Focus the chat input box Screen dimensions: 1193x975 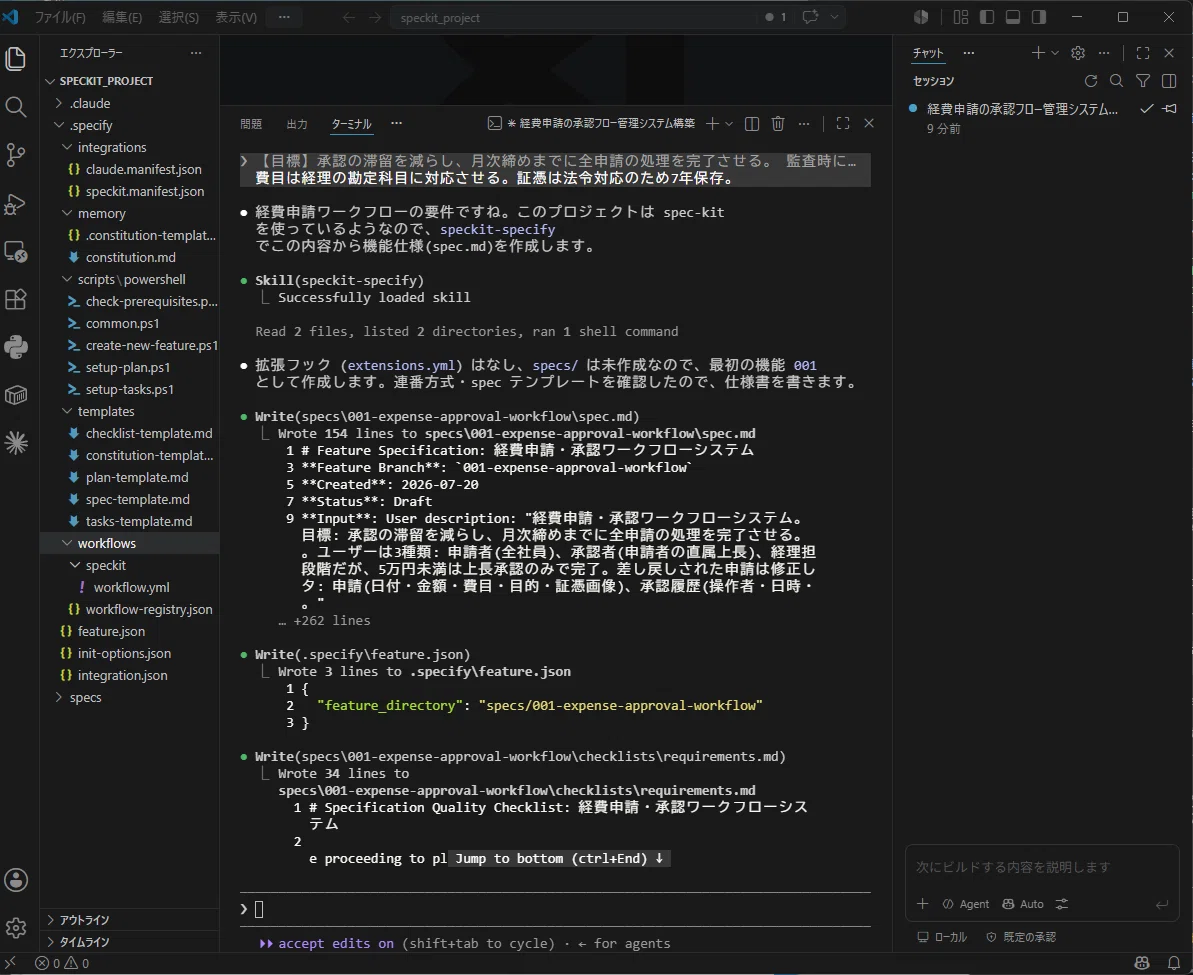pyautogui.click(x=1042, y=868)
